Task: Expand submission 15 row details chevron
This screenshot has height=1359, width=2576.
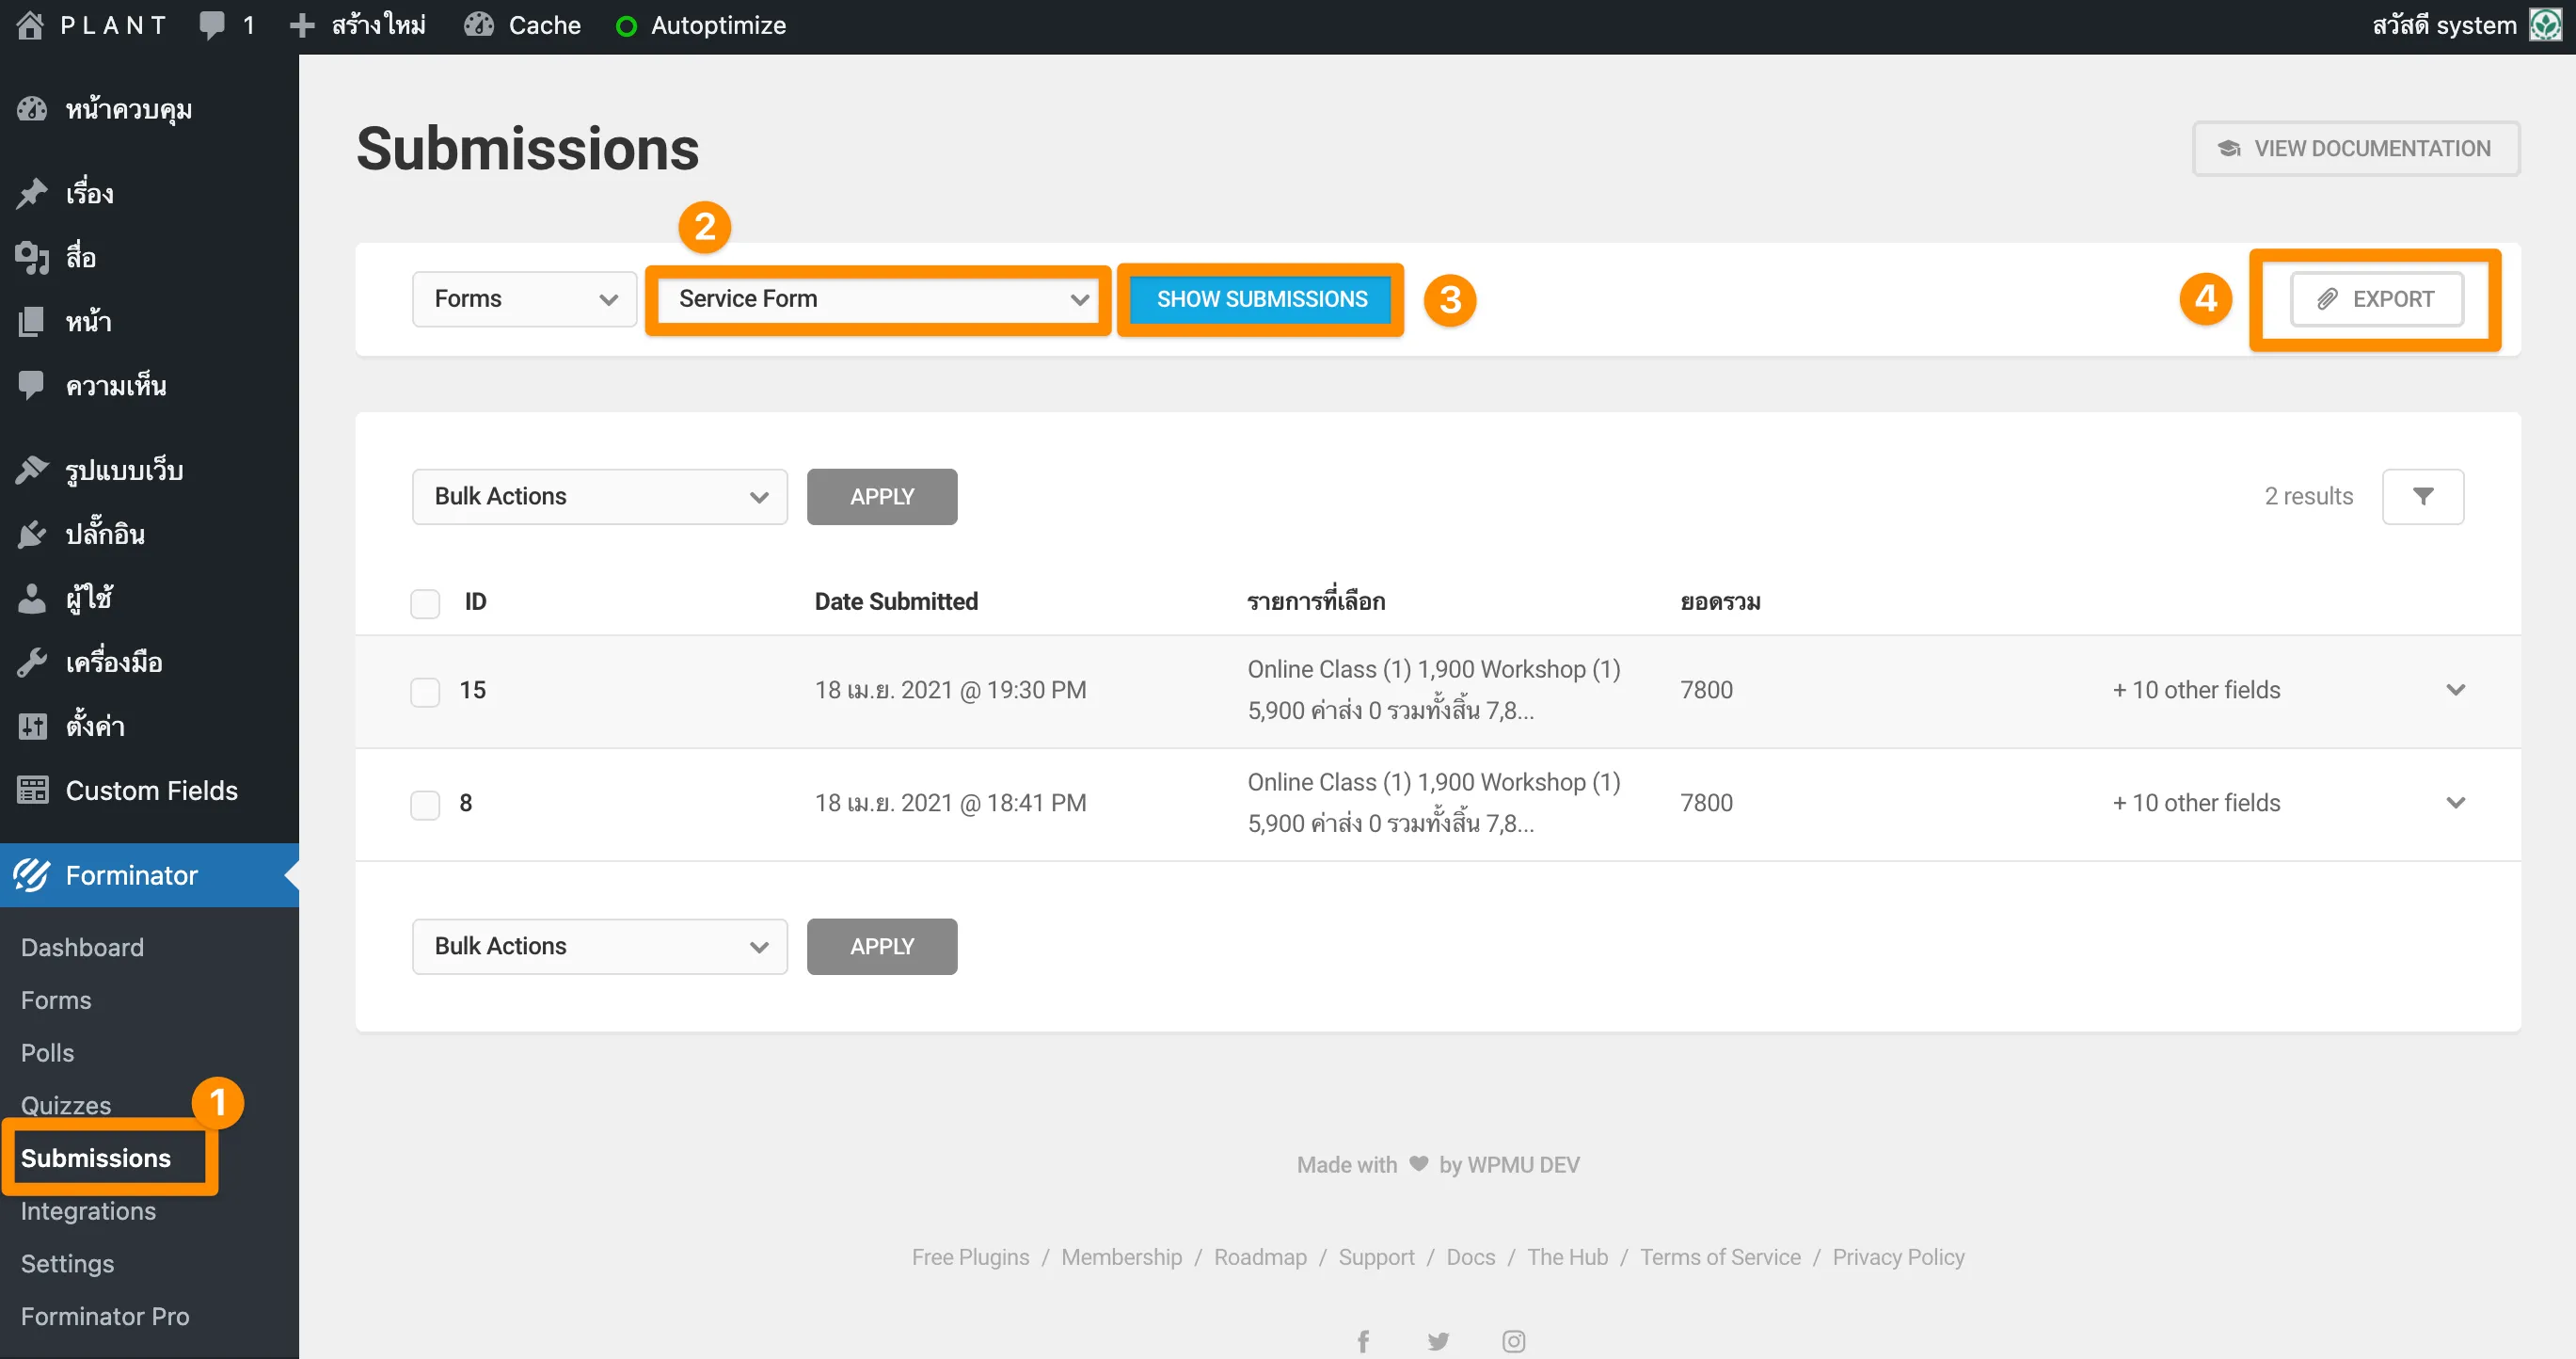Action: (x=2455, y=690)
